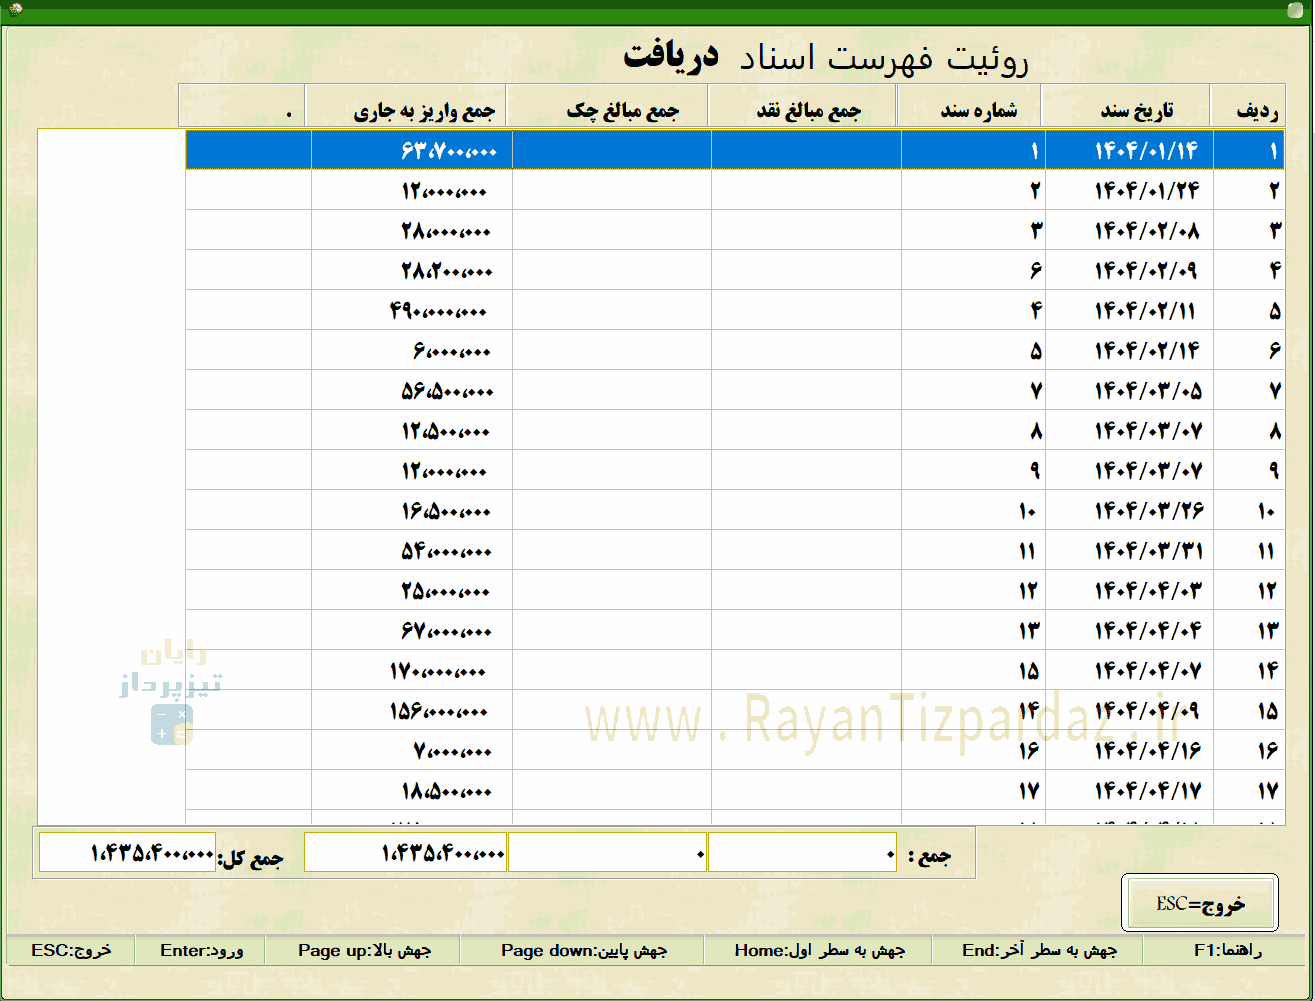Click ESC خروج status bar item

click(x=71, y=950)
